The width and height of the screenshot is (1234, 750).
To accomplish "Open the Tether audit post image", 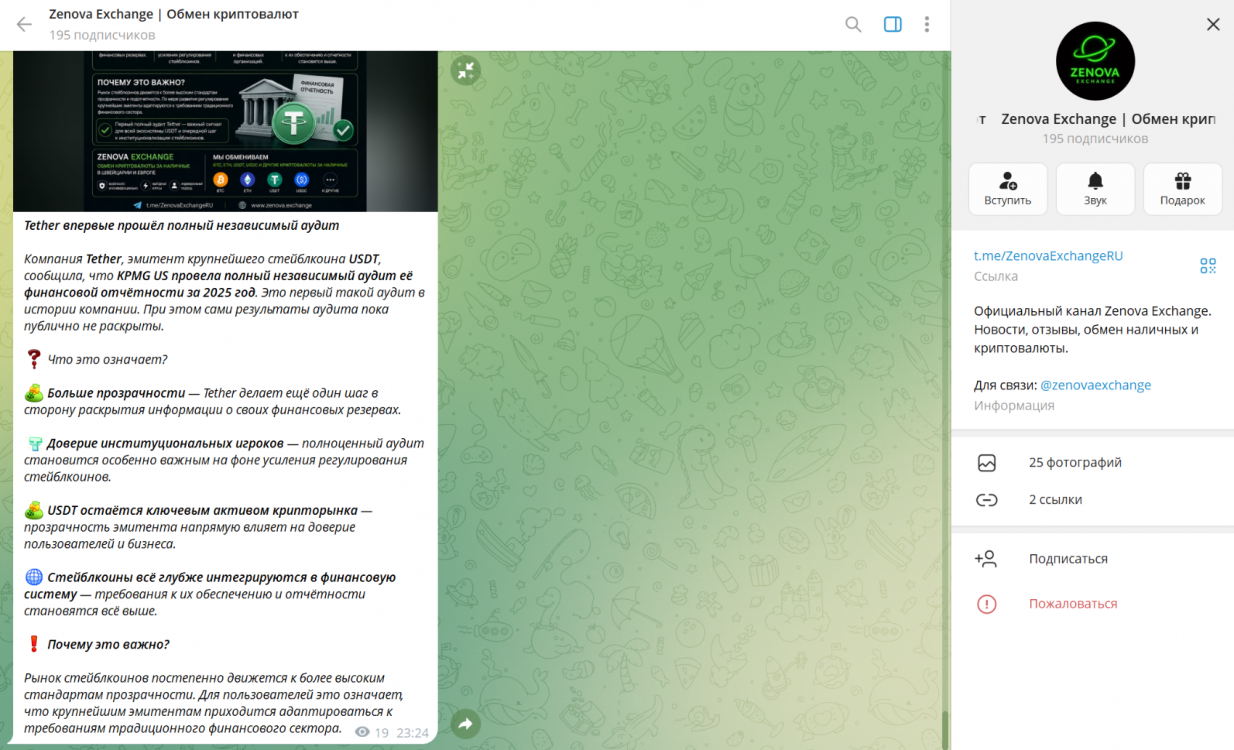I will pyautogui.click(x=225, y=131).
